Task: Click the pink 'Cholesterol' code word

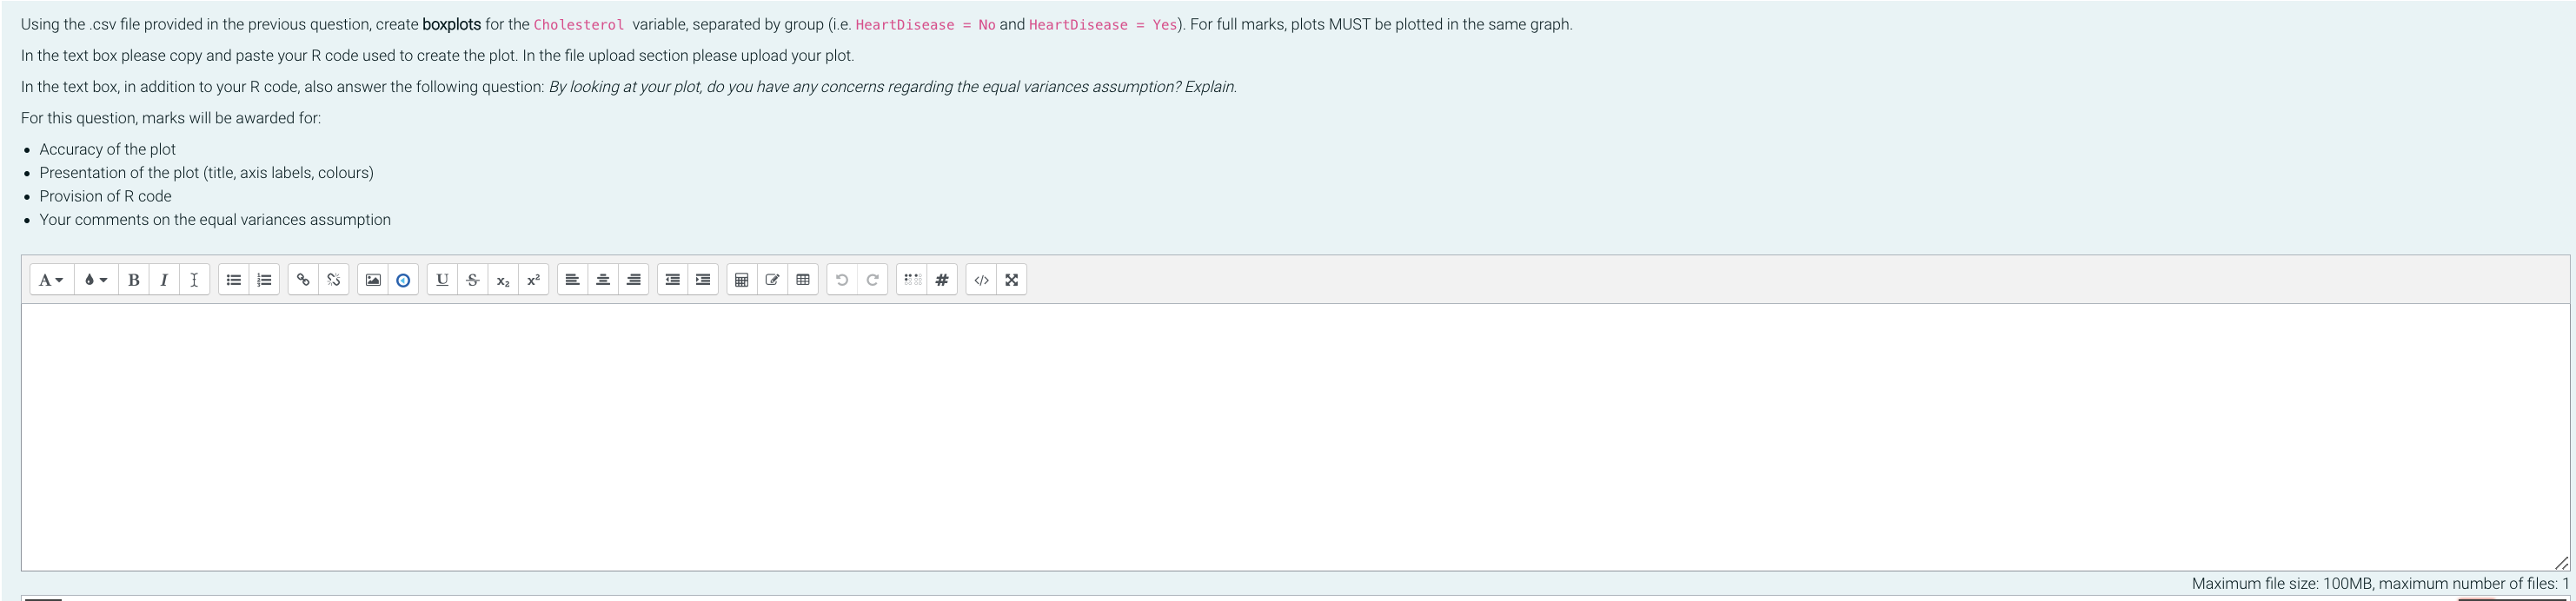Action: pos(579,25)
